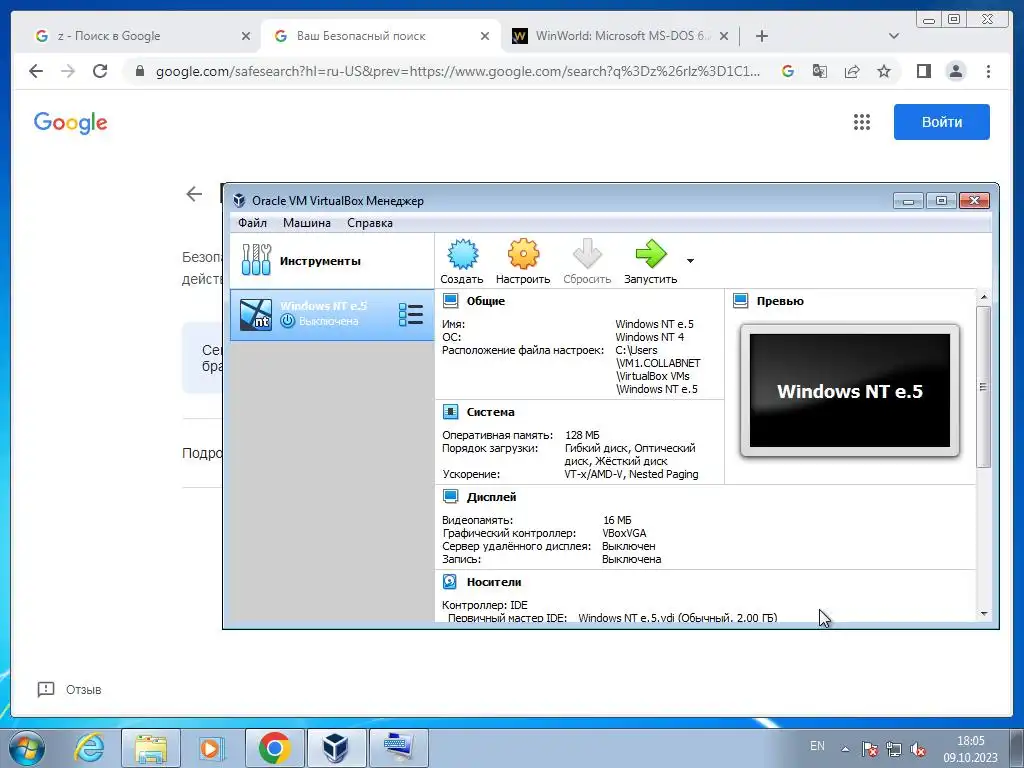Click the Превью section header icon
The image size is (1024, 768).
tap(741, 301)
